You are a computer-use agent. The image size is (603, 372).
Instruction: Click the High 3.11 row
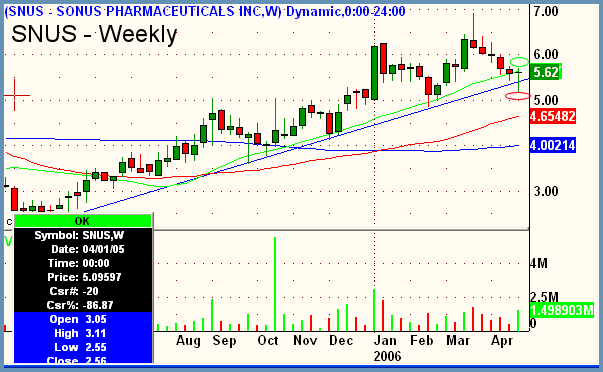coord(83,333)
